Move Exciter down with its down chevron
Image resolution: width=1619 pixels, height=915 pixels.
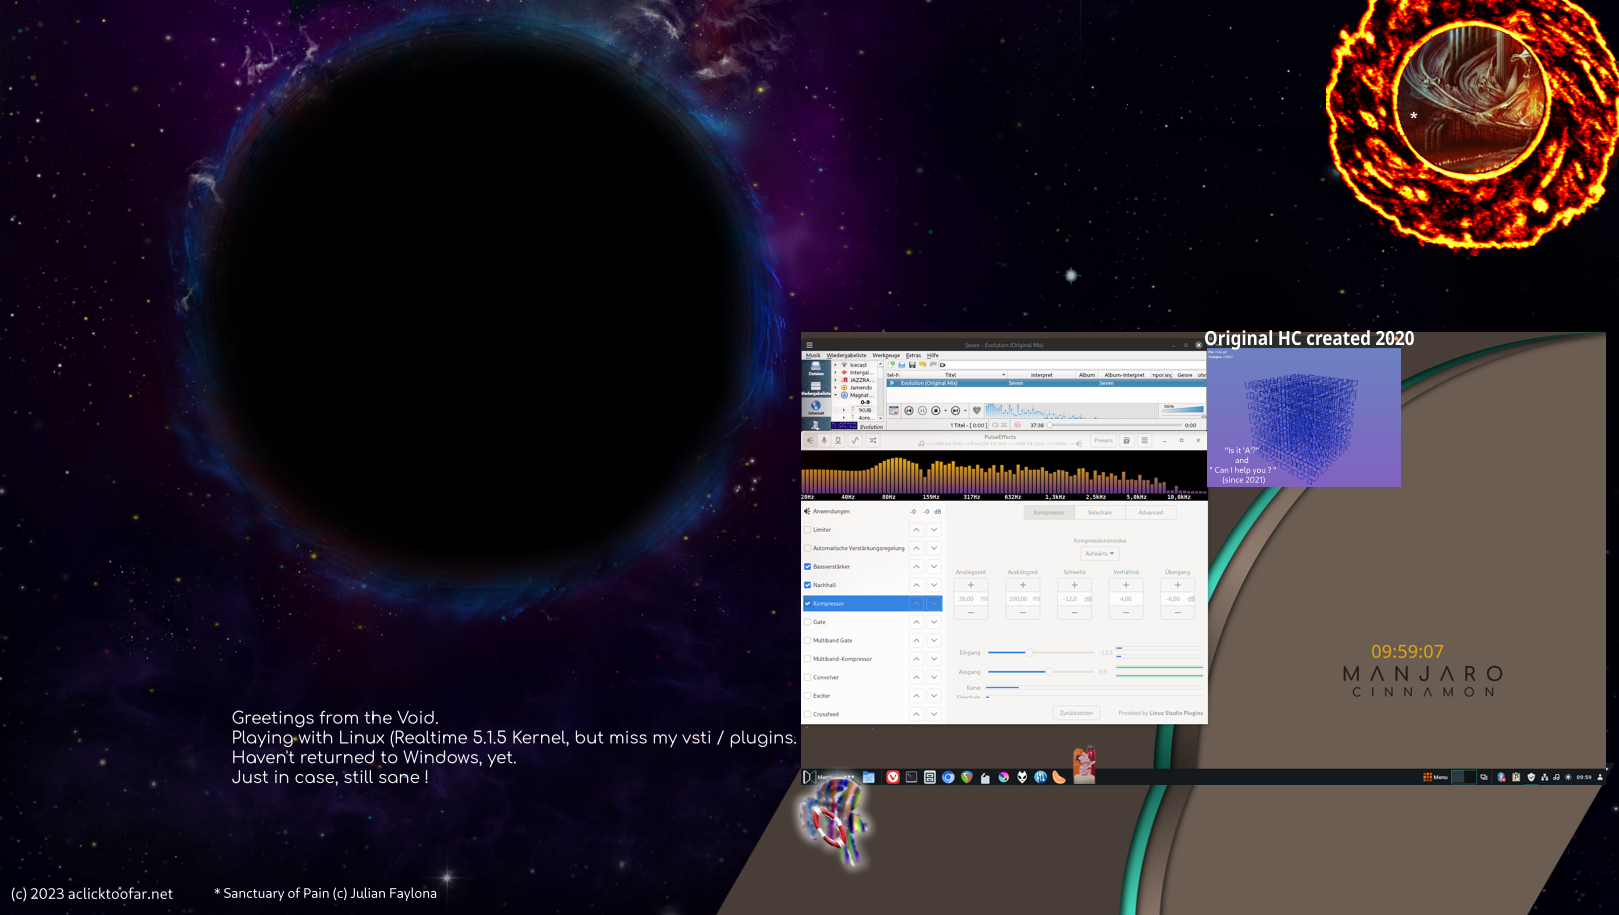click(934, 696)
